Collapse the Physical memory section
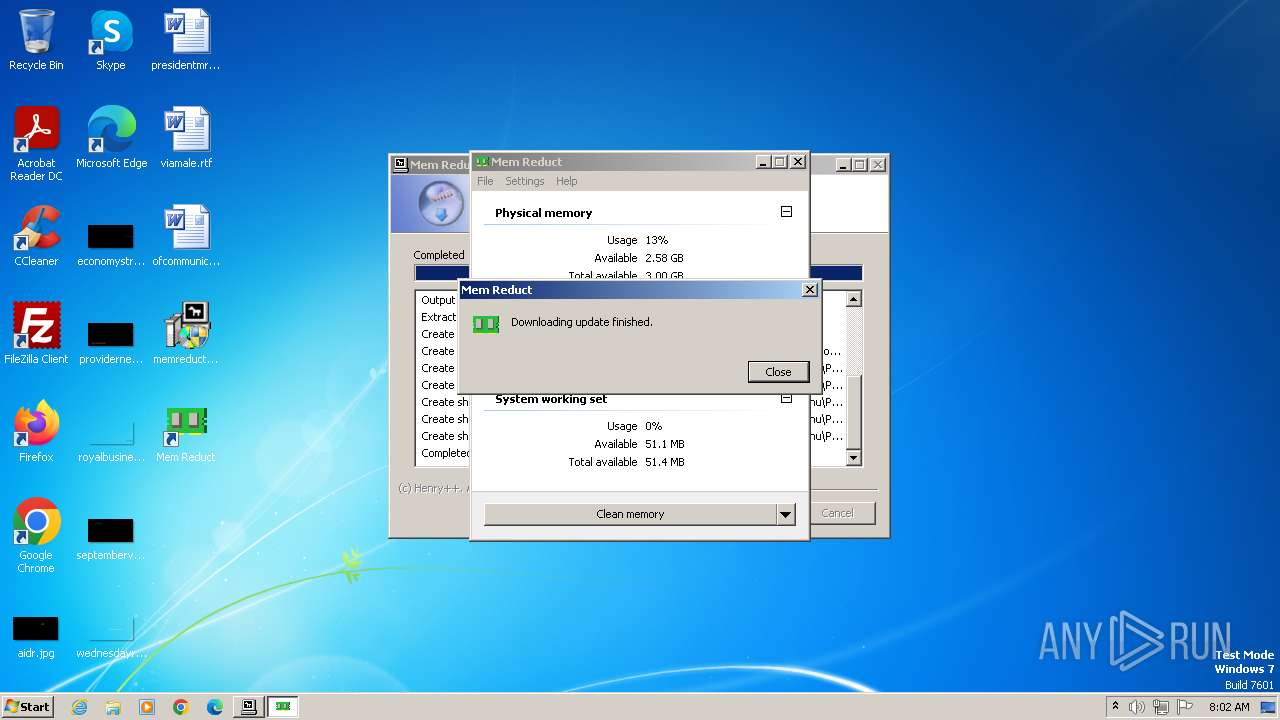 click(x=786, y=212)
